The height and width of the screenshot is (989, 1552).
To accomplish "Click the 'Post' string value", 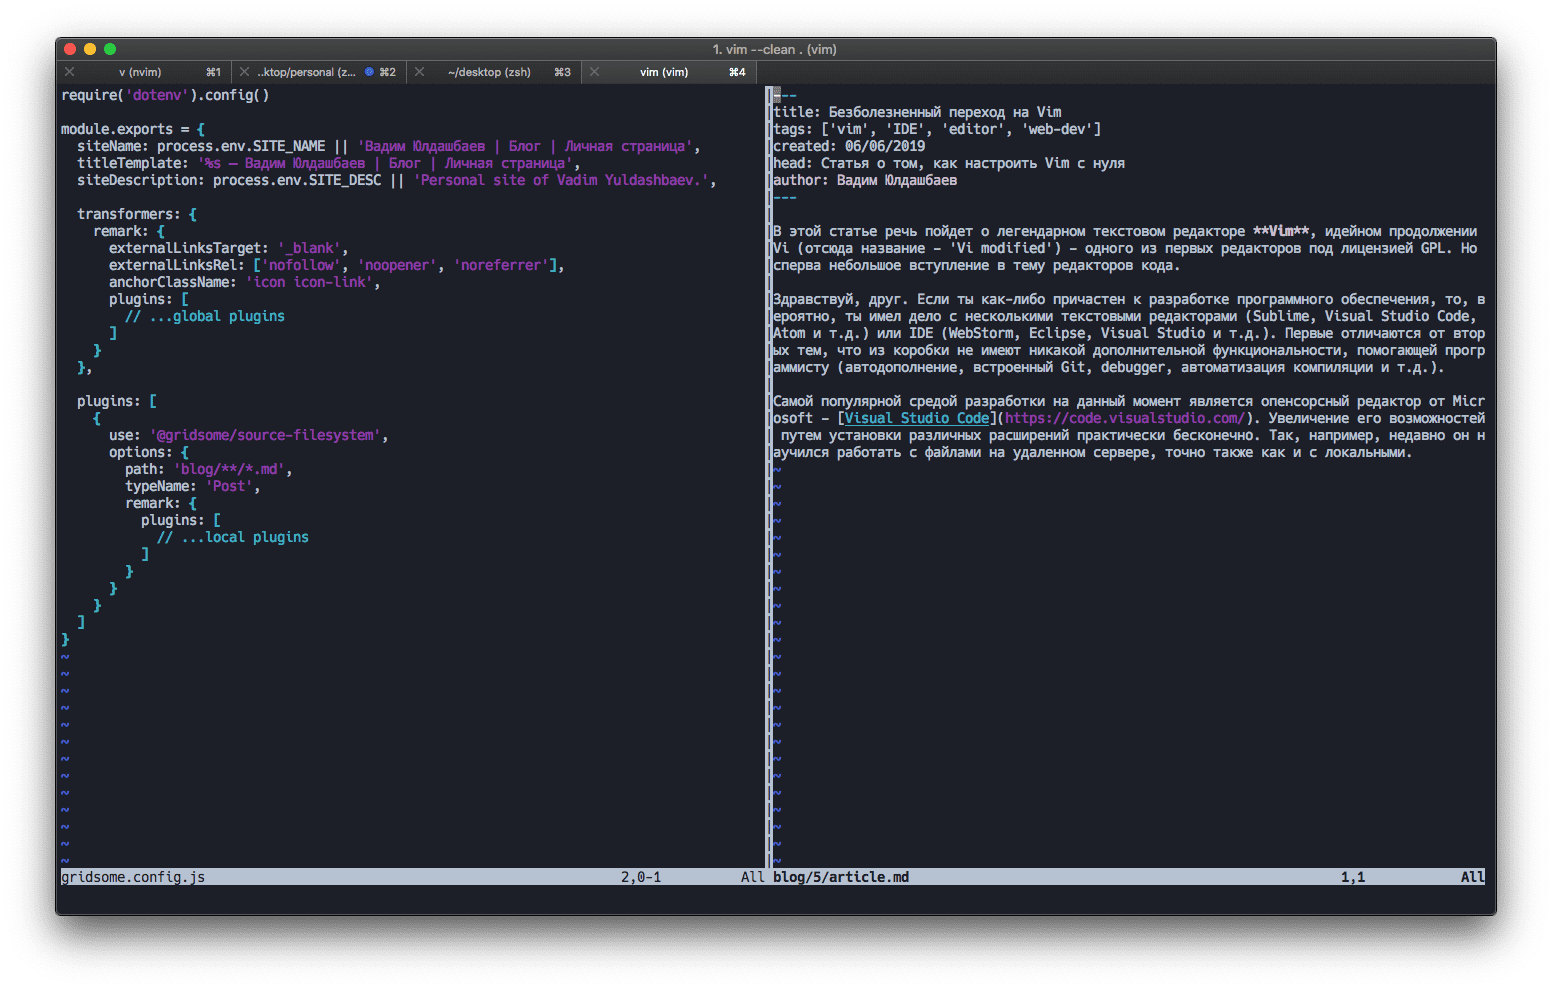I will [x=229, y=486].
